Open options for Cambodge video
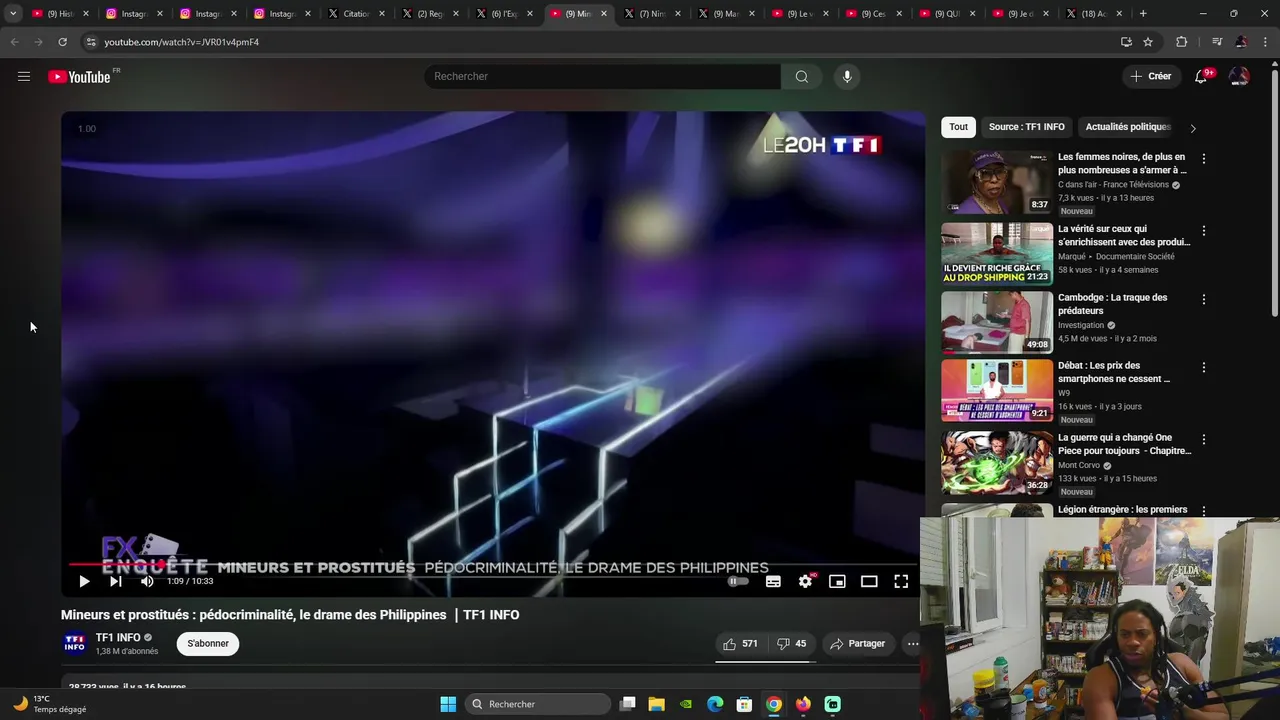This screenshot has width=1280, height=720. coord(1204,299)
